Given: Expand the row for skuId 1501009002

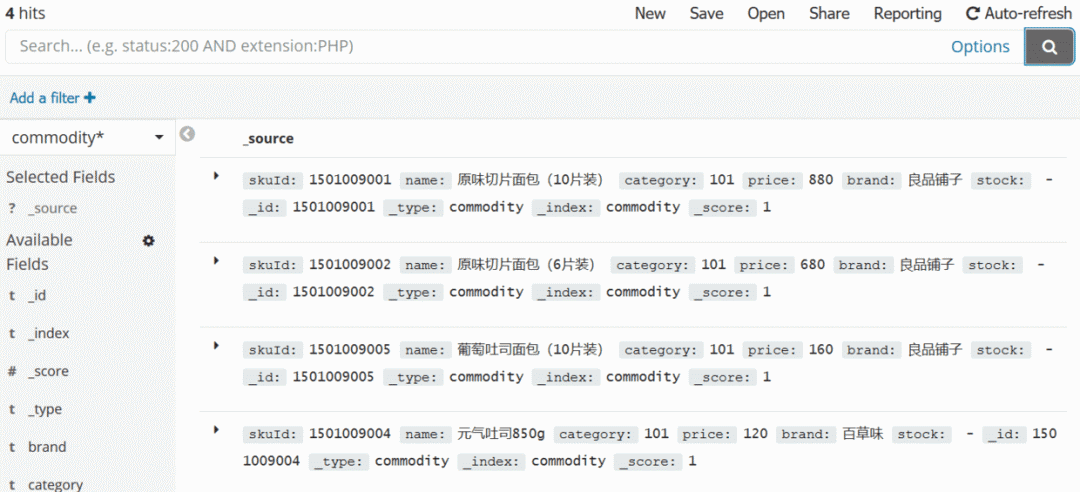Looking at the screenshot, I should (x=216, y=261).
